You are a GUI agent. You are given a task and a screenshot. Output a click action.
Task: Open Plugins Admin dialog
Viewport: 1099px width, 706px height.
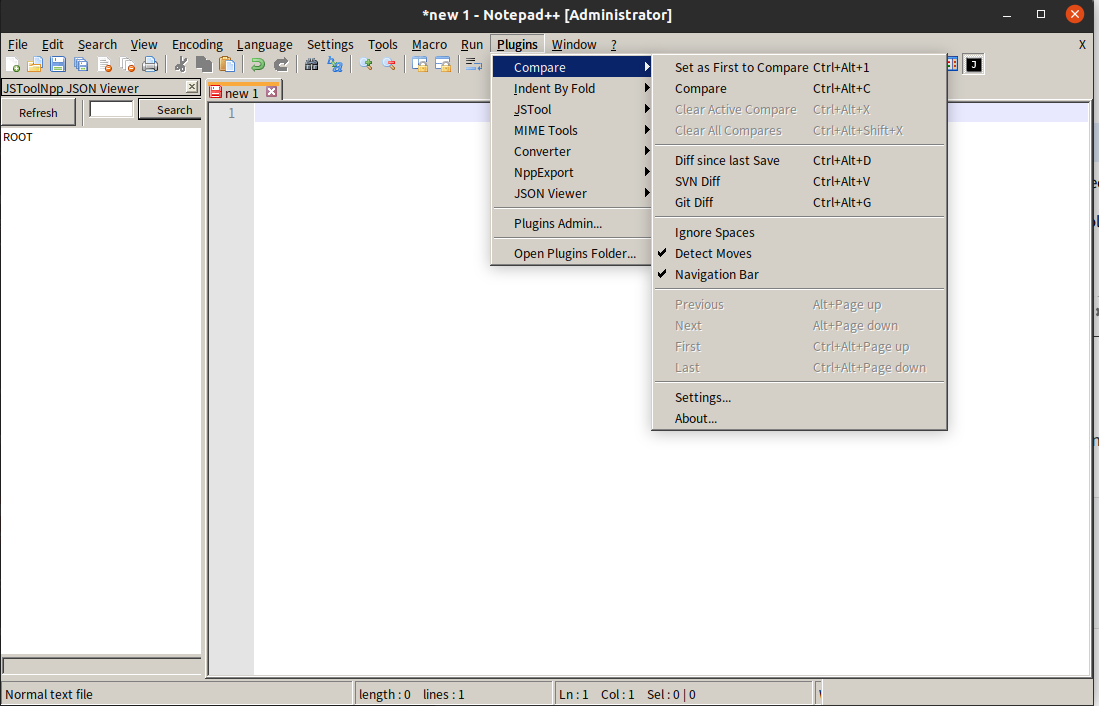click(x=572, y=224)
